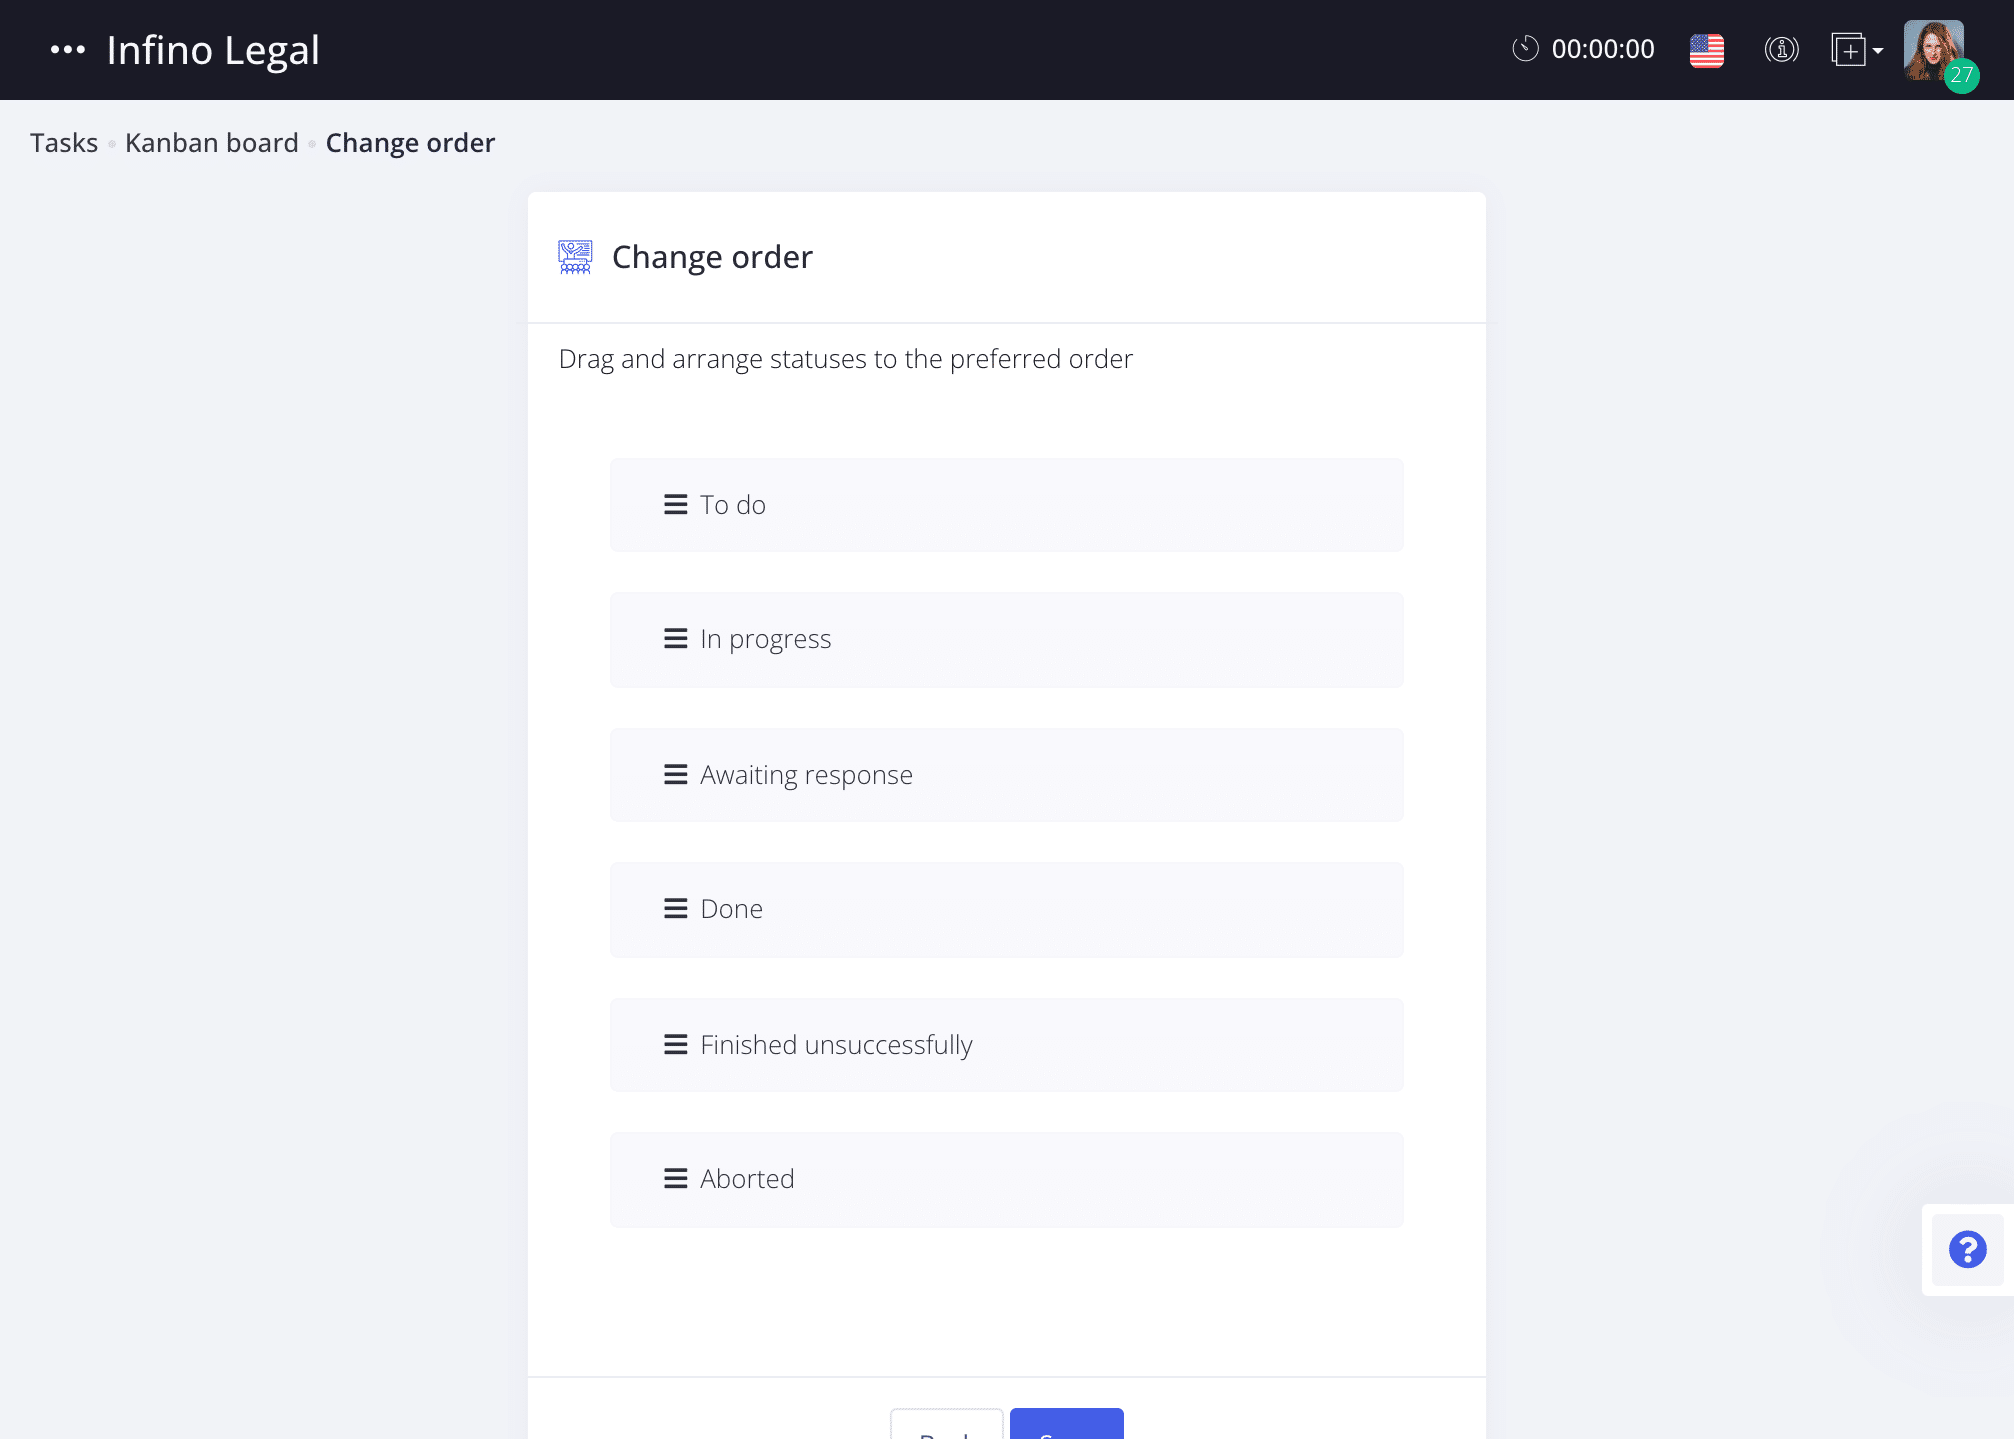Click the drag handle of Aborted
2014x1439 pixels.
pyautogui.click(x=674, y=1178)
